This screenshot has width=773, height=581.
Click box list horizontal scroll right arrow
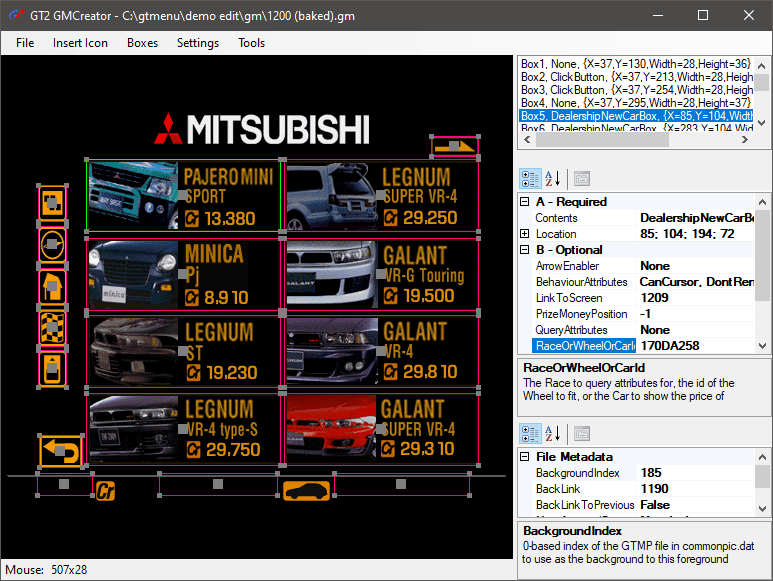(745, 140)
